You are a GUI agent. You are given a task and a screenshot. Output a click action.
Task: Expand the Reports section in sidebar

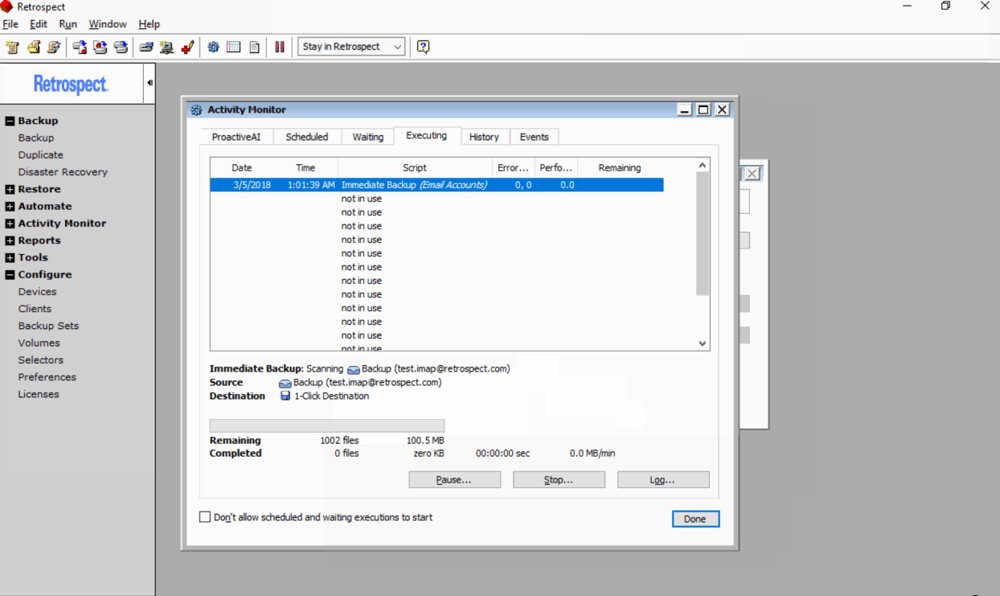[10, 241]
